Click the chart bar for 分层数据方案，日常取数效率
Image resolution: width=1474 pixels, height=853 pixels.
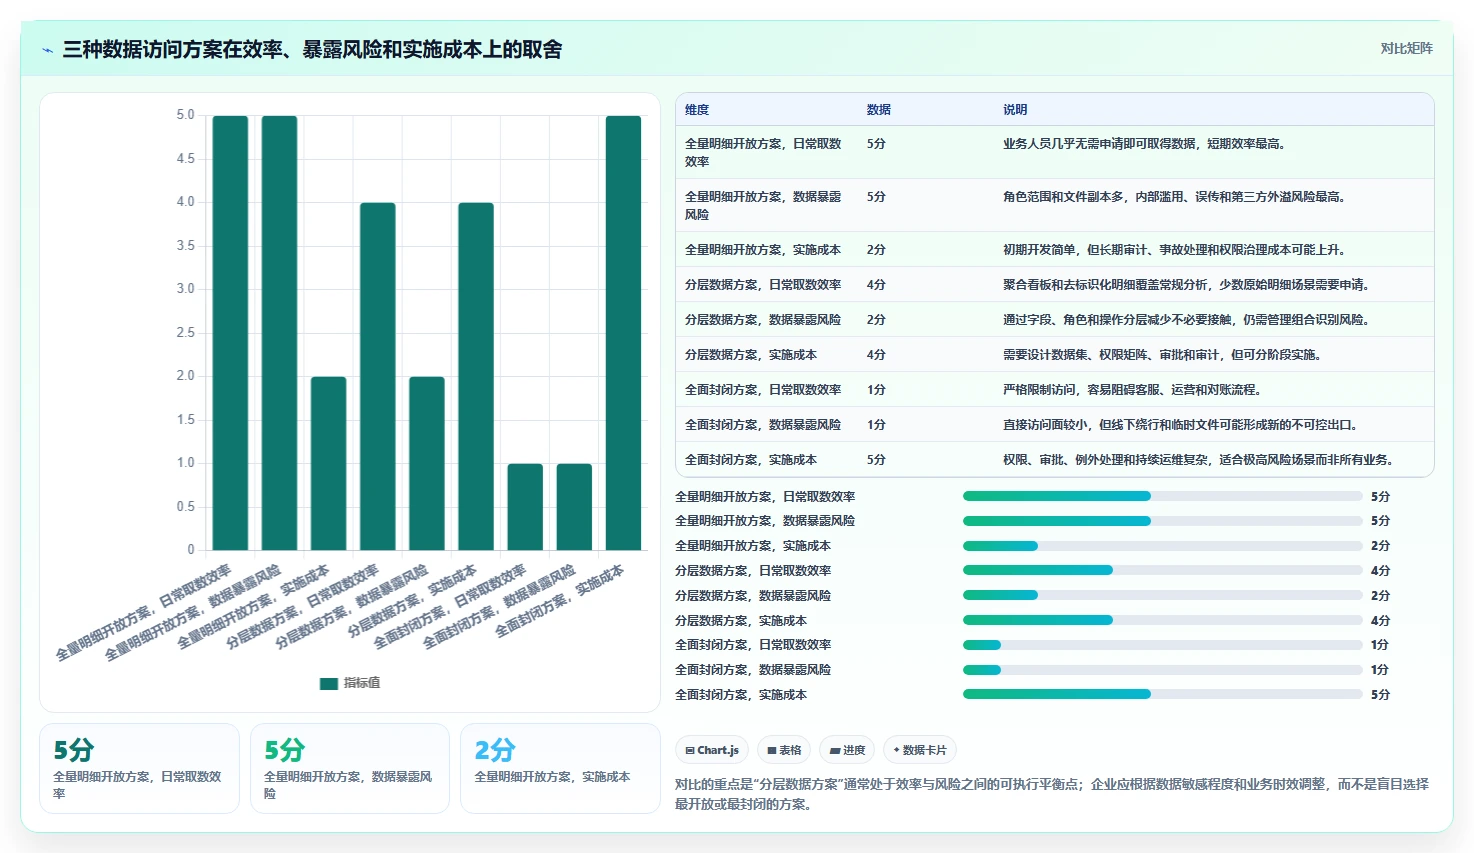point(377,376)
